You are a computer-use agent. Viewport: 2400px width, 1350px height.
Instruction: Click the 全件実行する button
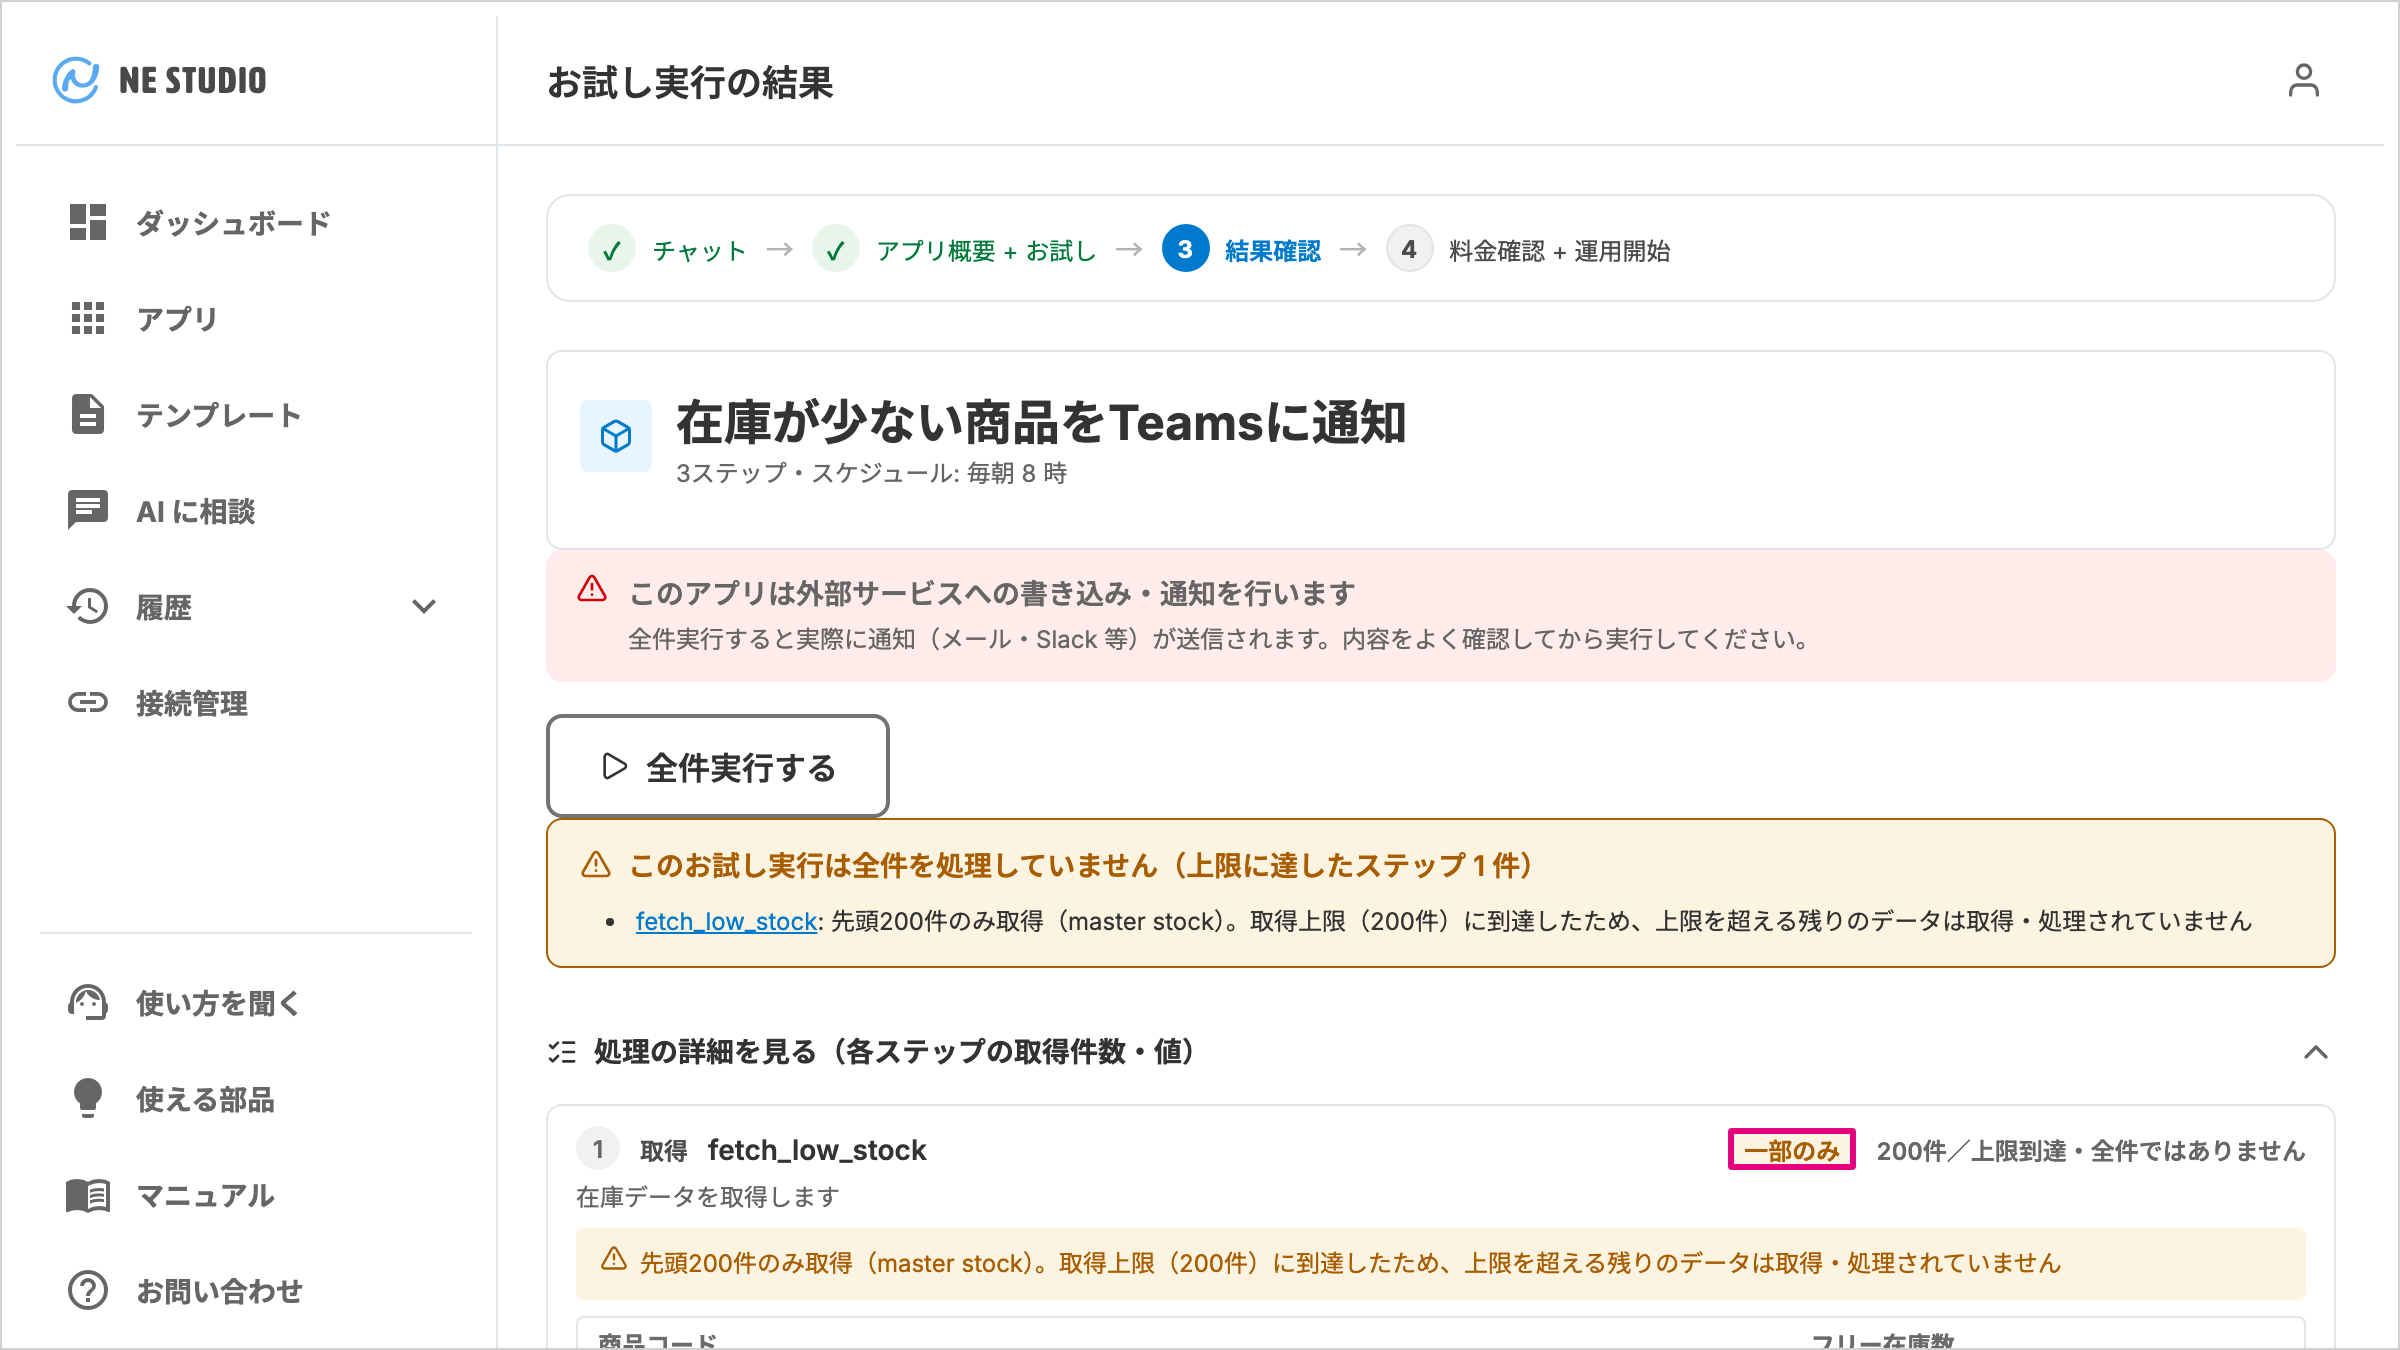click(x=718, y=766)
